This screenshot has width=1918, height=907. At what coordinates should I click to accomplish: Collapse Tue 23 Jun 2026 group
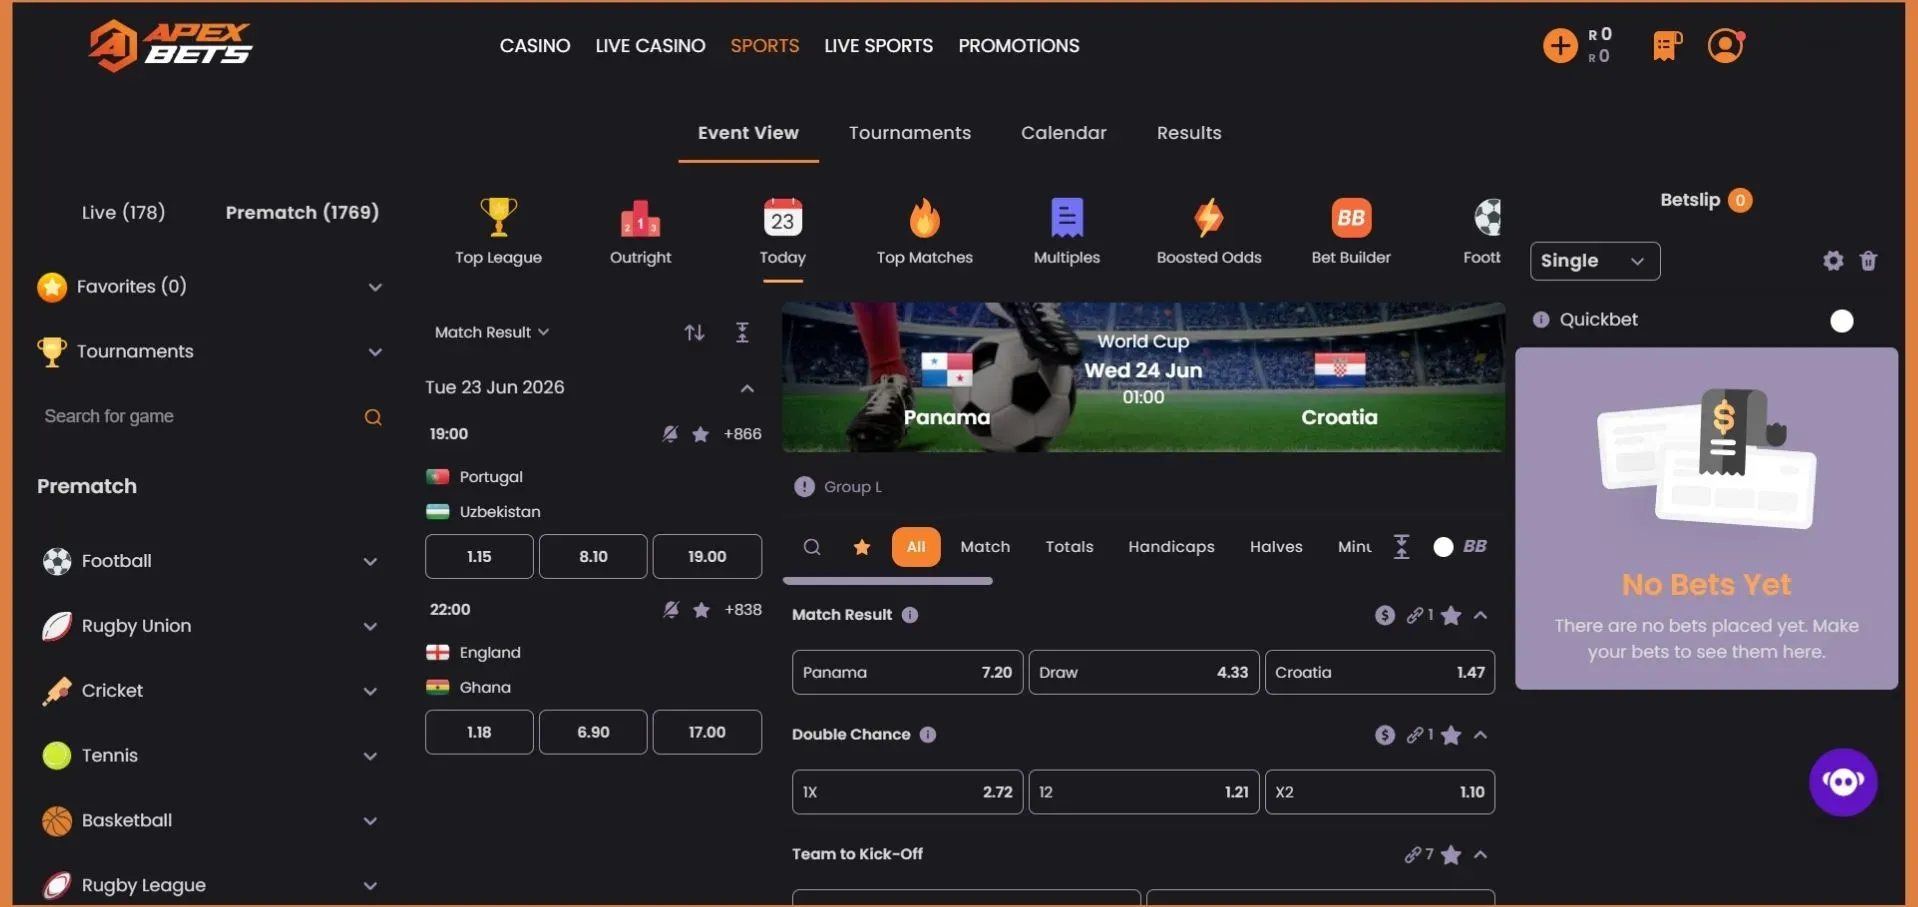click(x=747, y=388)
